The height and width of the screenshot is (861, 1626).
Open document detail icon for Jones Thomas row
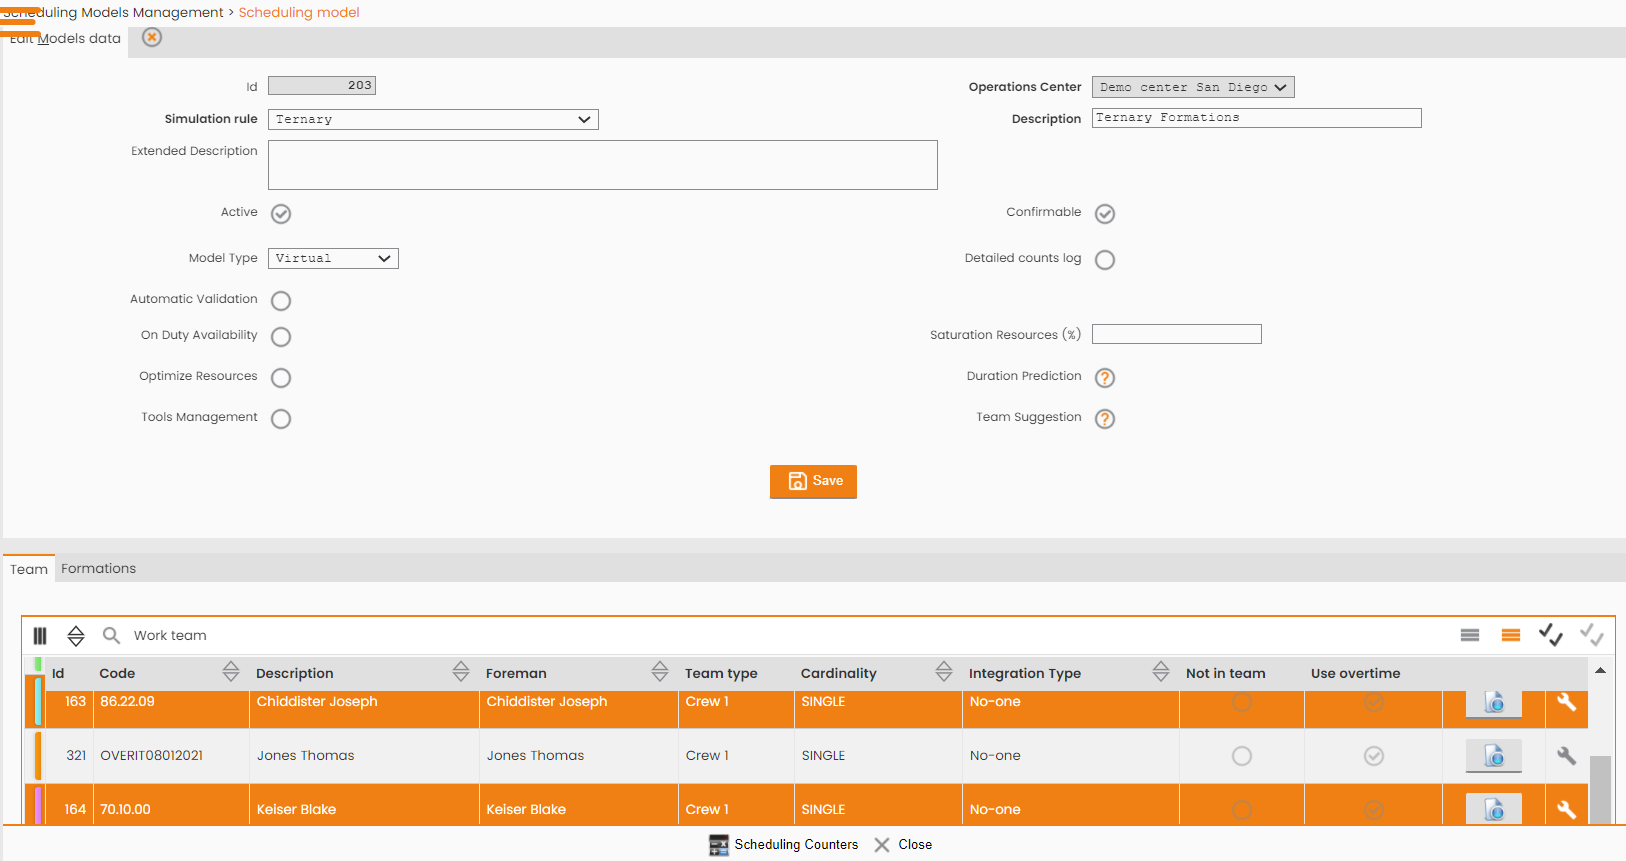pos(1494,756)
